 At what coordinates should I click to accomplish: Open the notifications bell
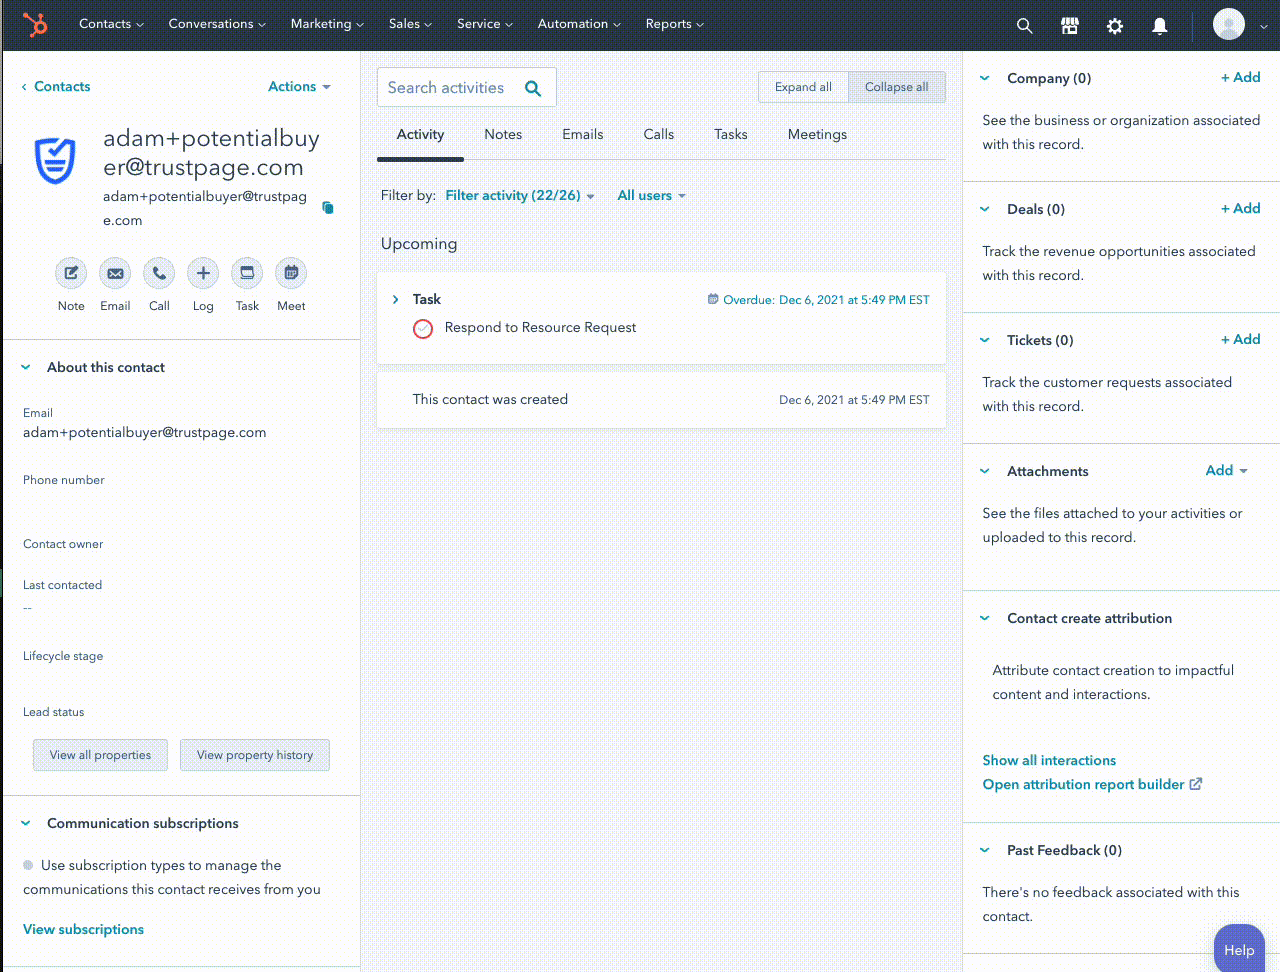click(1159, 26)
